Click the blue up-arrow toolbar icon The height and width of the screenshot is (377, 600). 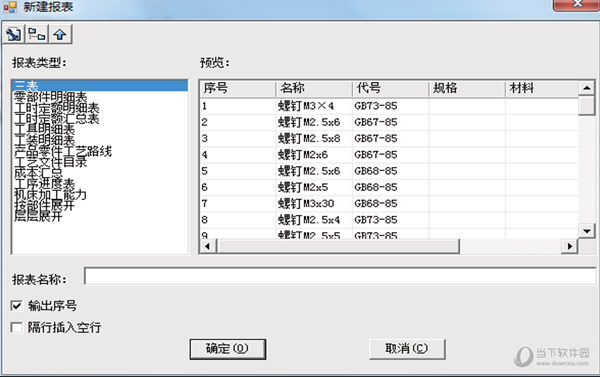coord(60,34)
